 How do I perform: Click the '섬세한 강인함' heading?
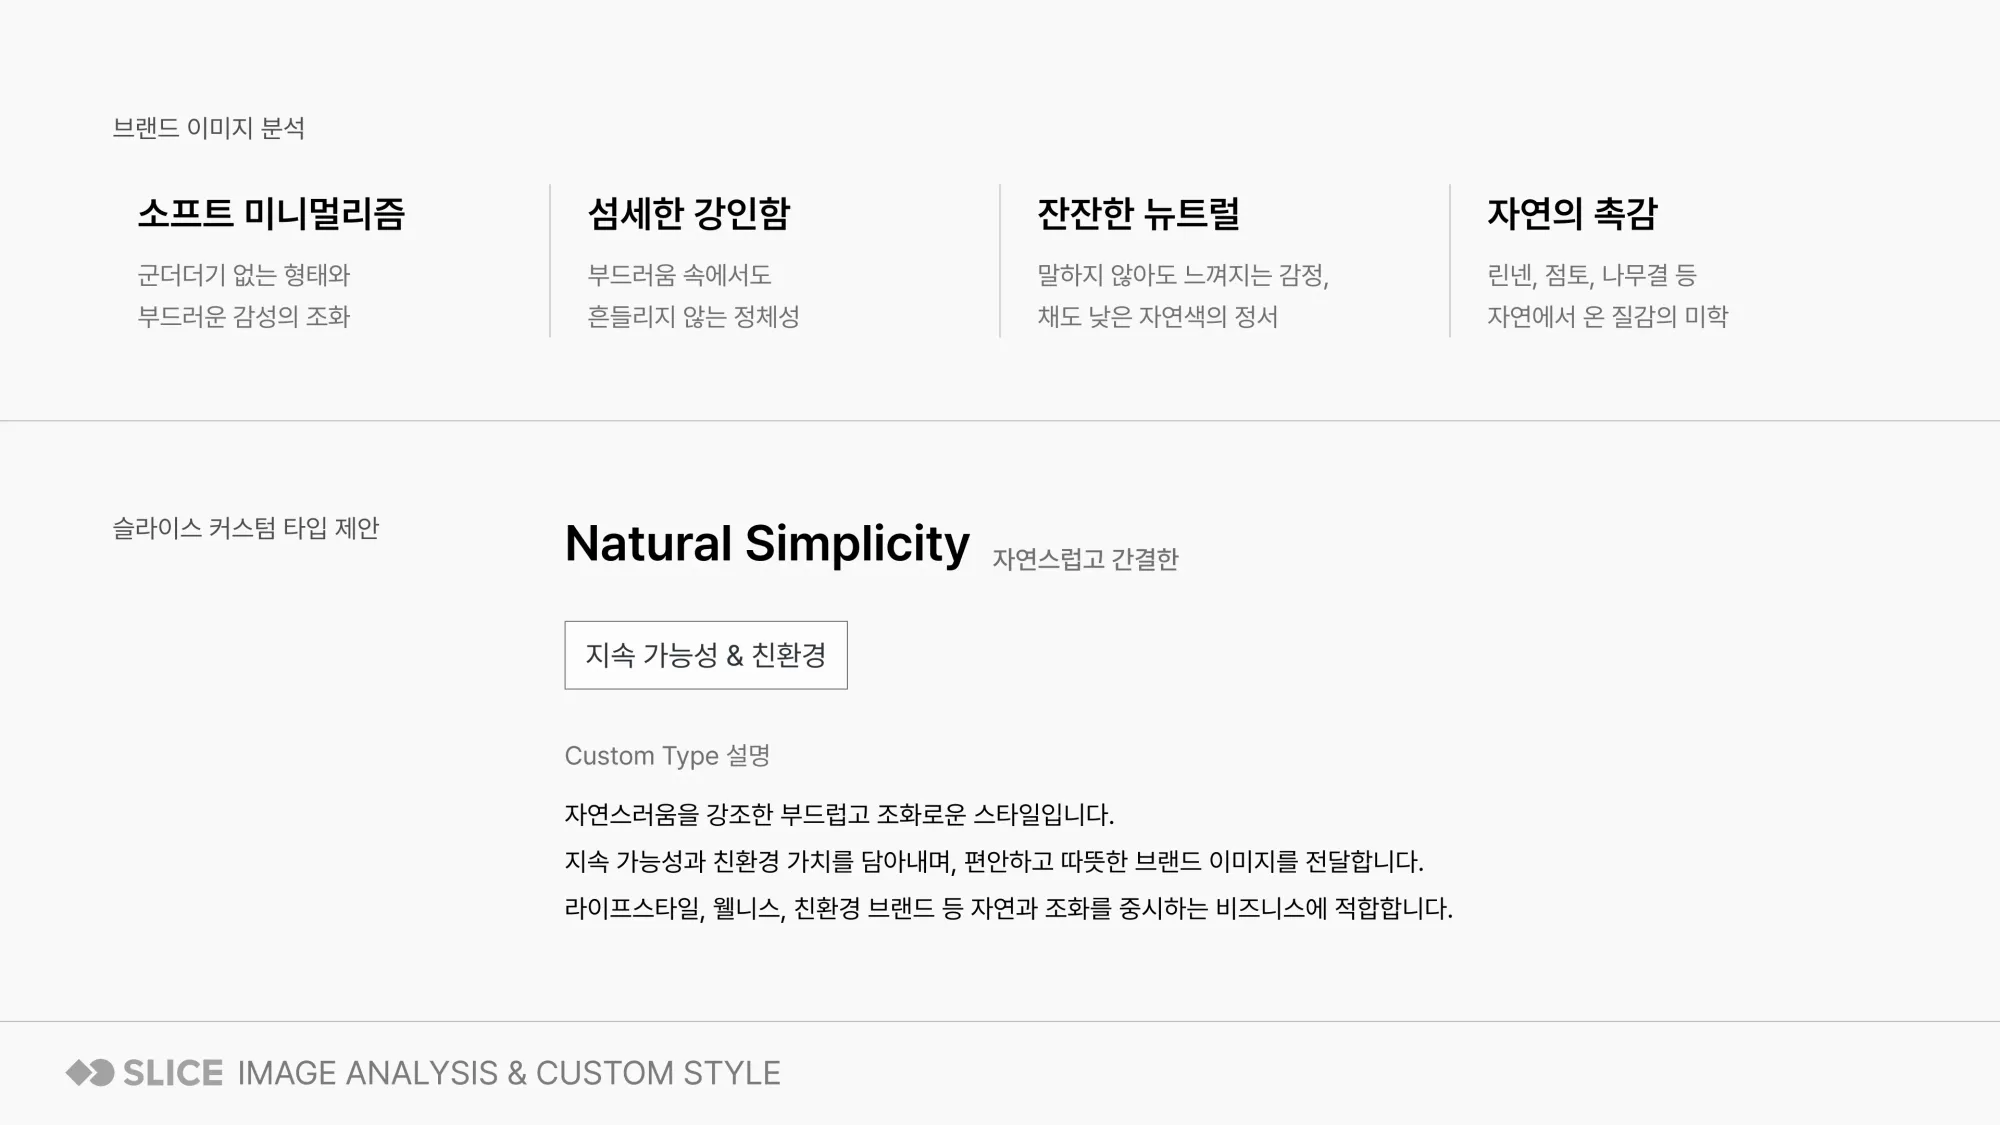tap(689, 213)
